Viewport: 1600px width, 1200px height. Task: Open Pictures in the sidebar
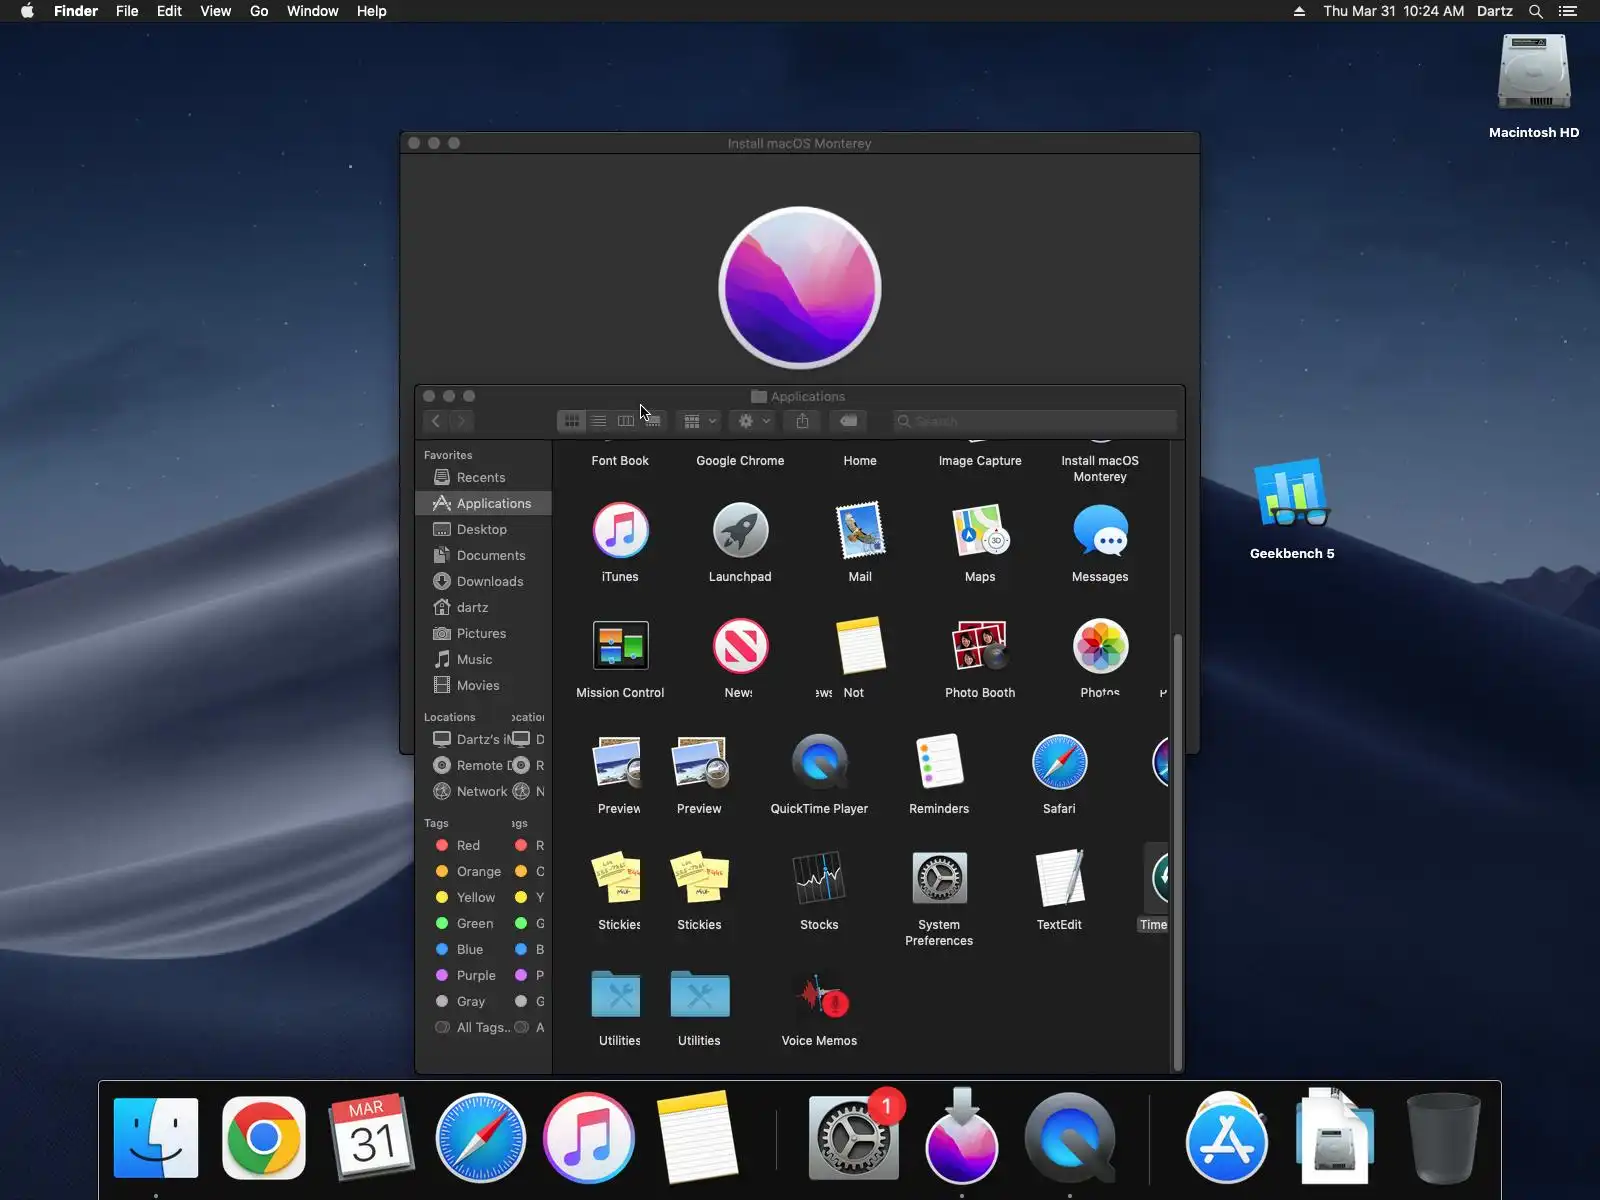[x=483, y=633]
